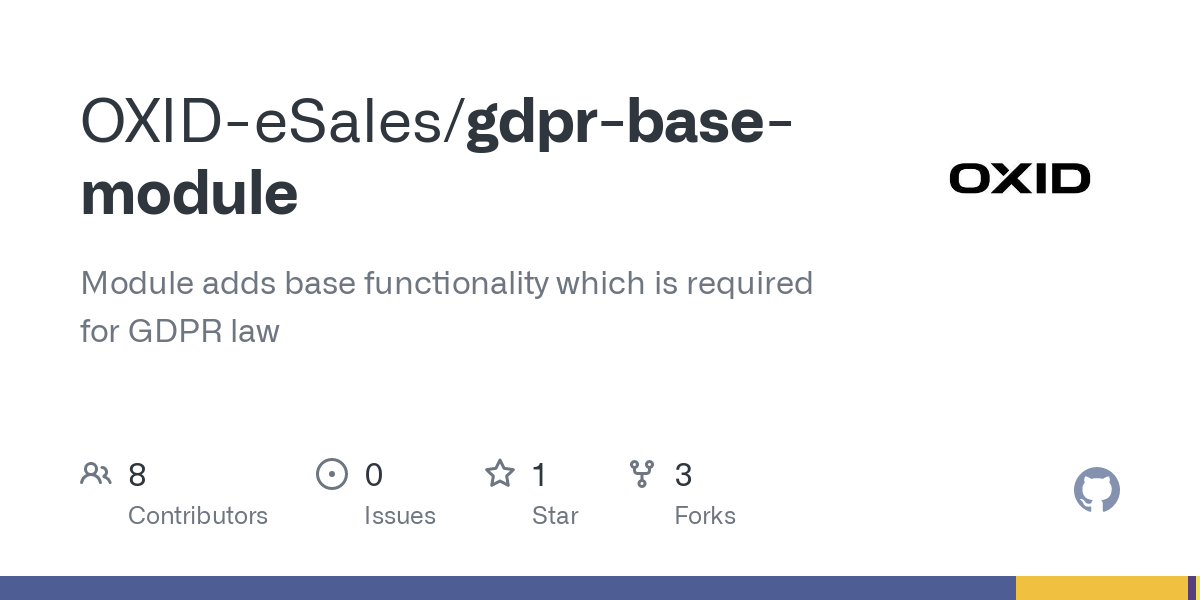
Task: Click the GitHub Octocat logo
Action: click(1096, 490)
